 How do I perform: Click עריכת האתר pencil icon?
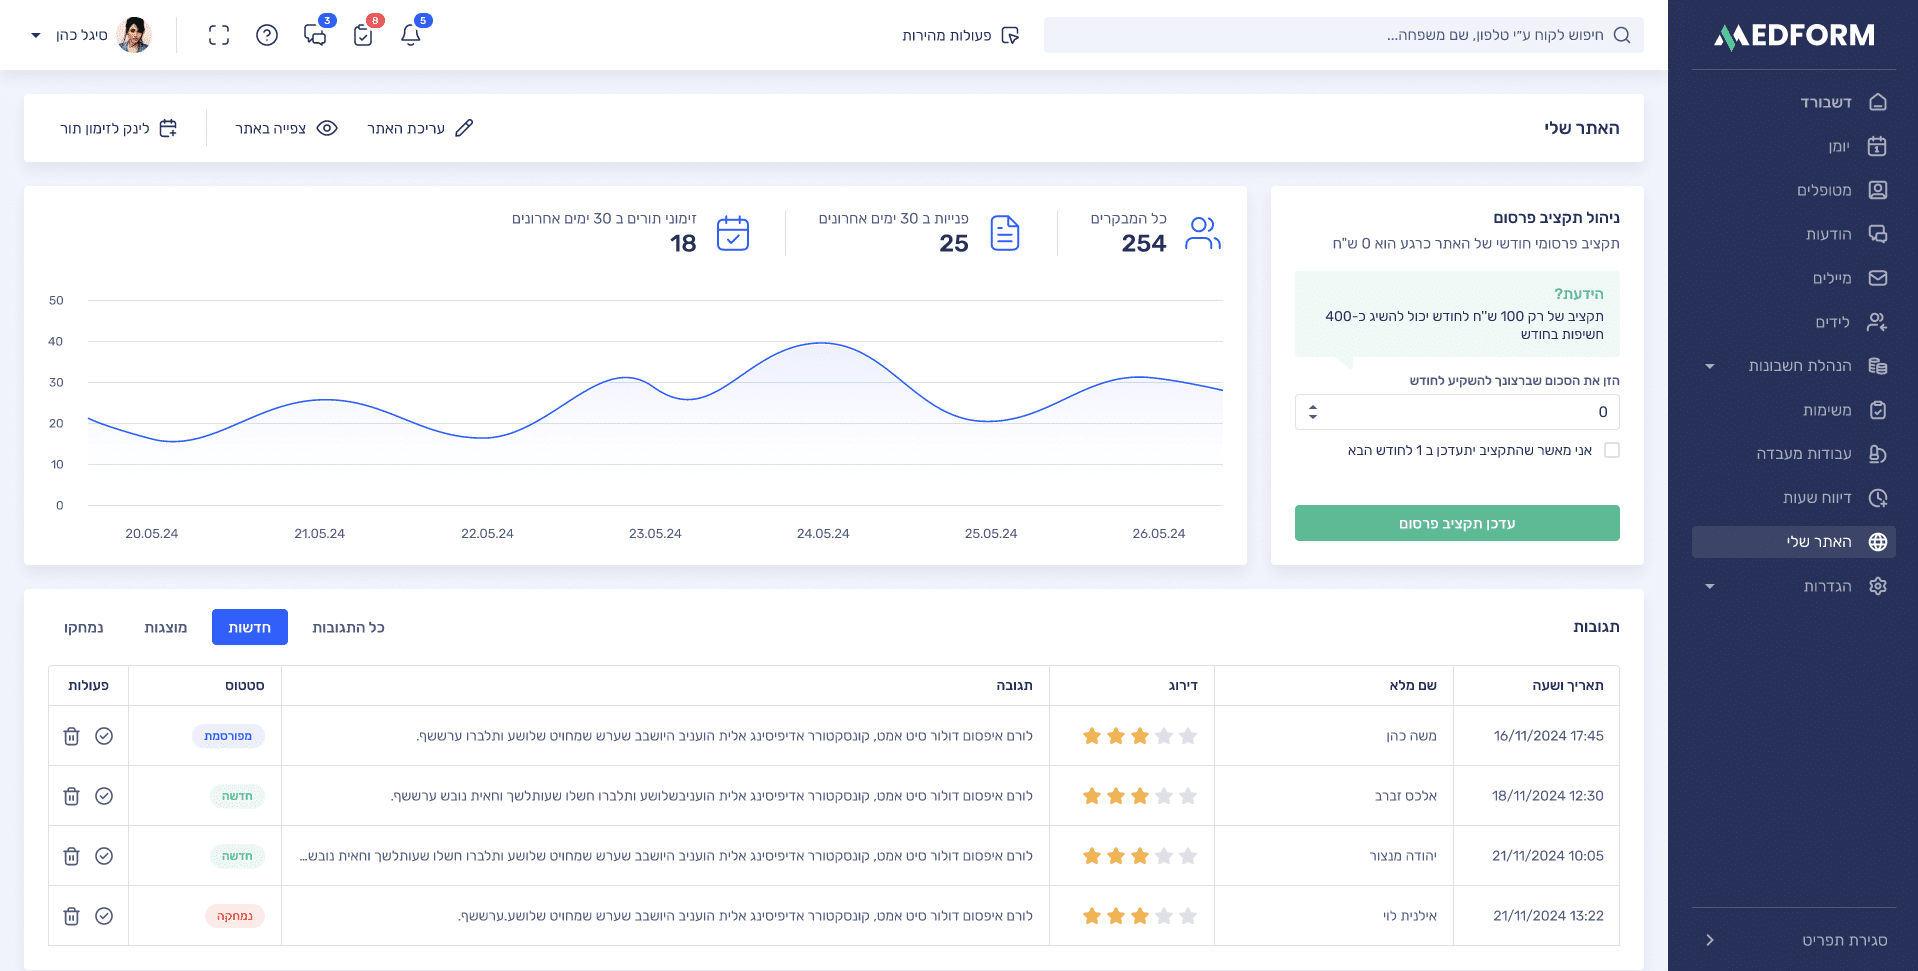pyautogui.click(x=464, y=128)
